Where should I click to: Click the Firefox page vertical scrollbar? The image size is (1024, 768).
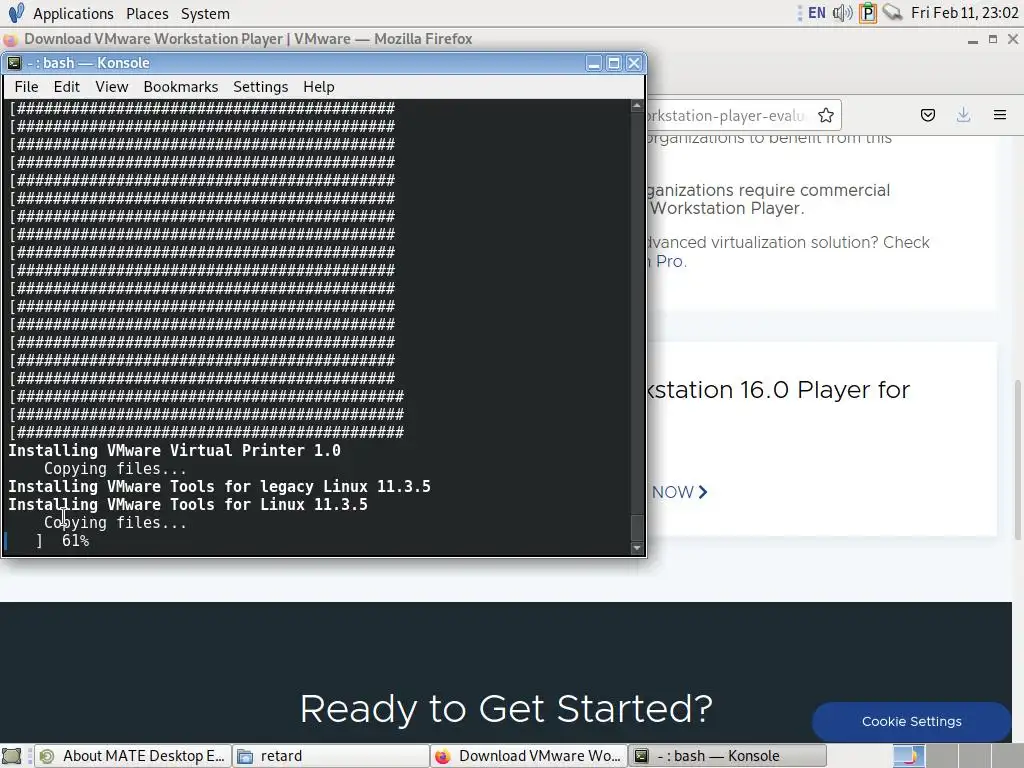(x=1017, y=460)
